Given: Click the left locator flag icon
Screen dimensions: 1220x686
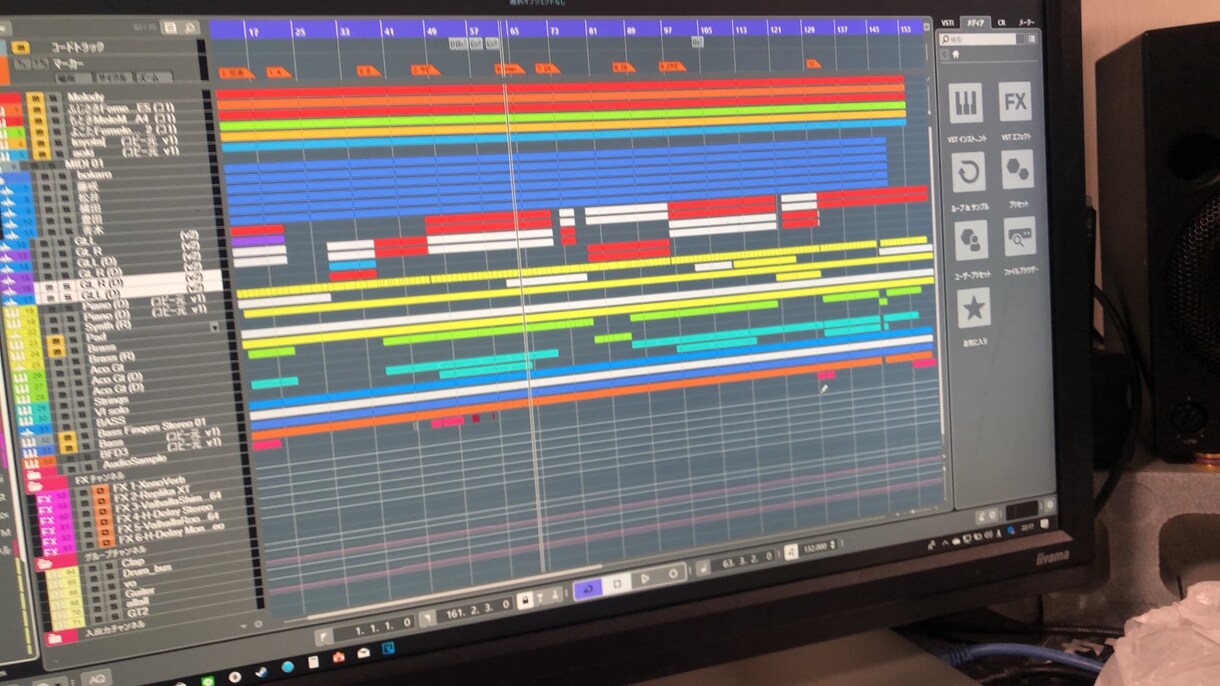Looking at the screenshot, I should pos(324,638).
